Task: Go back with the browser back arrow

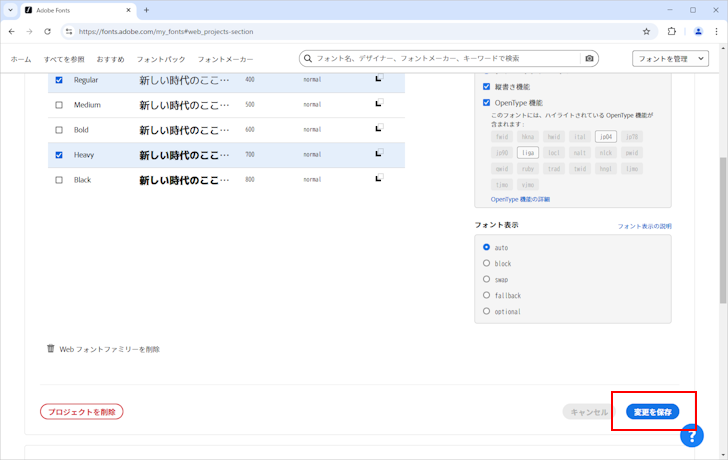Action: coord(12,32)
